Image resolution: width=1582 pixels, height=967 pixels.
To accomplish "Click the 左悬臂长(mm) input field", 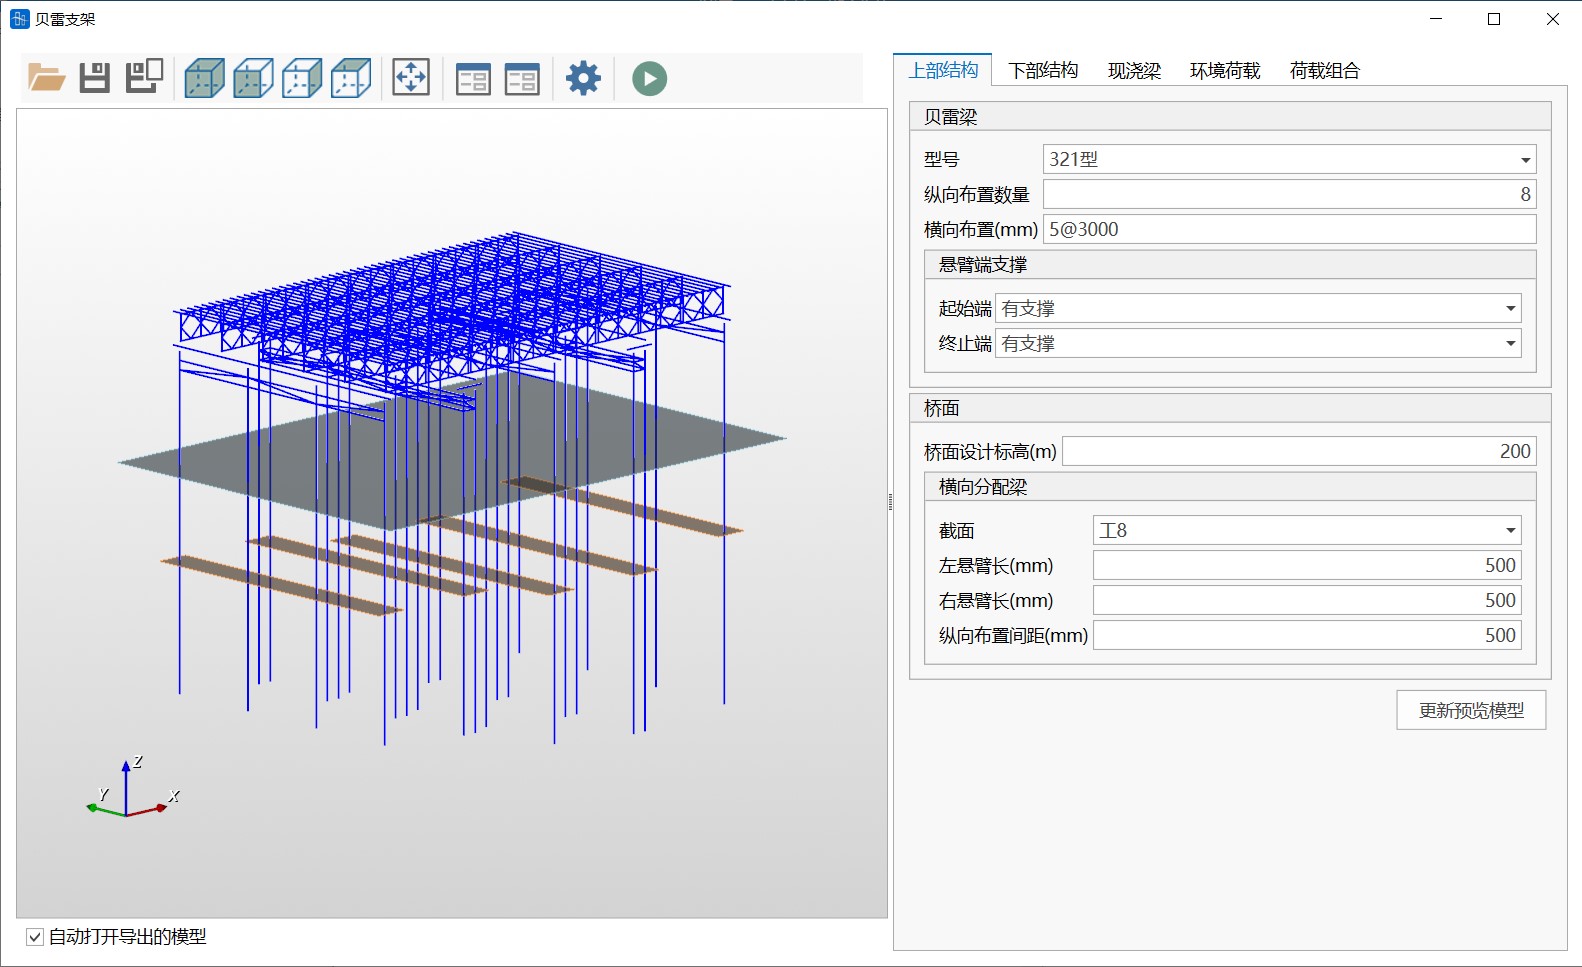I will click(x=1307, y=565).
